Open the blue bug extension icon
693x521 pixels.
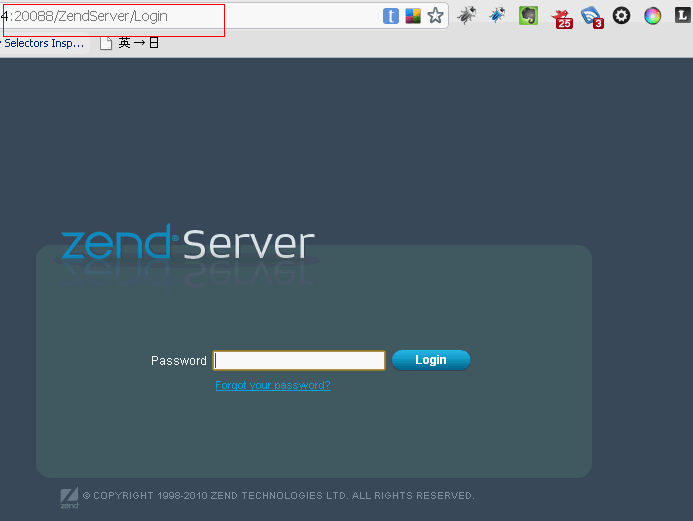pyautogui.click(x=497, y=15)
